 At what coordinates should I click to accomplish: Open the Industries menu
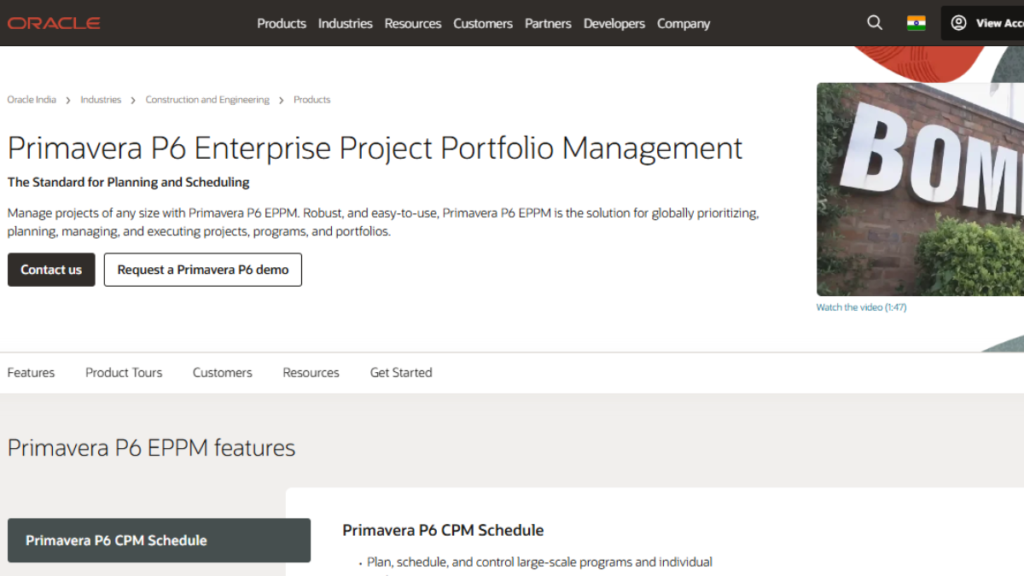[x=345, y=23]
